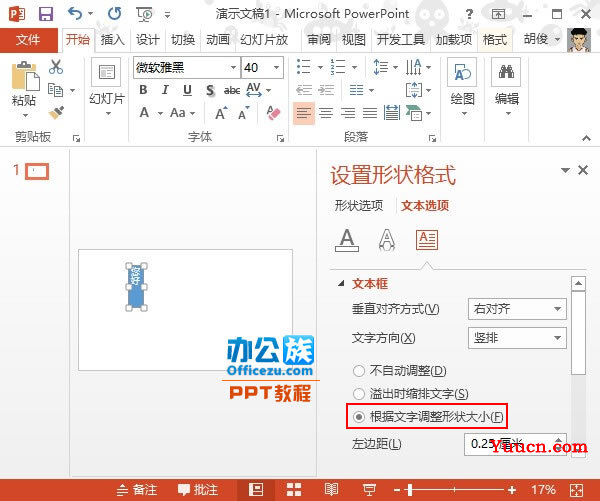Switch to the Review (审阅) tab

(x=319, y=39)
